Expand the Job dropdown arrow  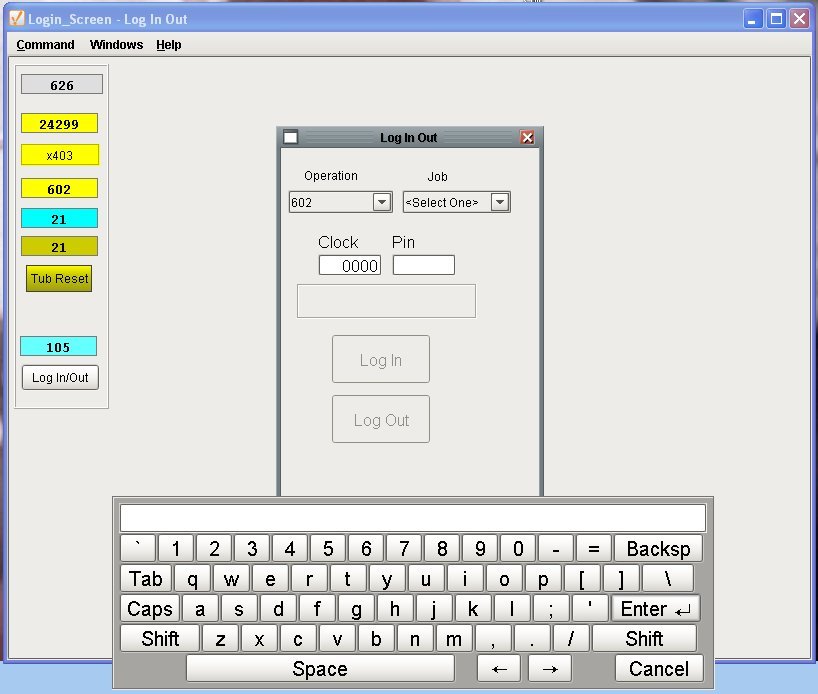(x=500, y=202)
